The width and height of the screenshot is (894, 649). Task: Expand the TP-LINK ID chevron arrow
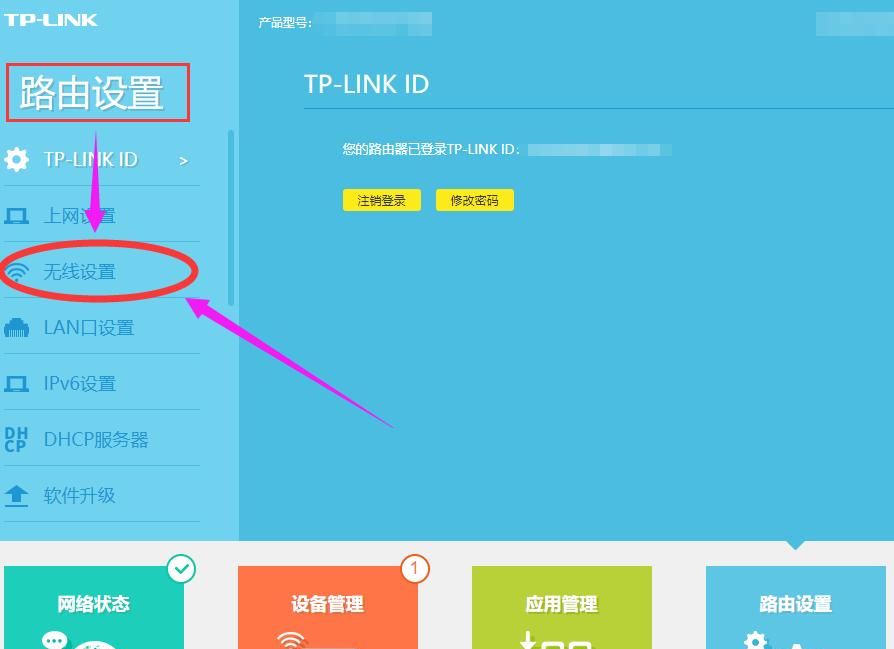coord(184,161)
